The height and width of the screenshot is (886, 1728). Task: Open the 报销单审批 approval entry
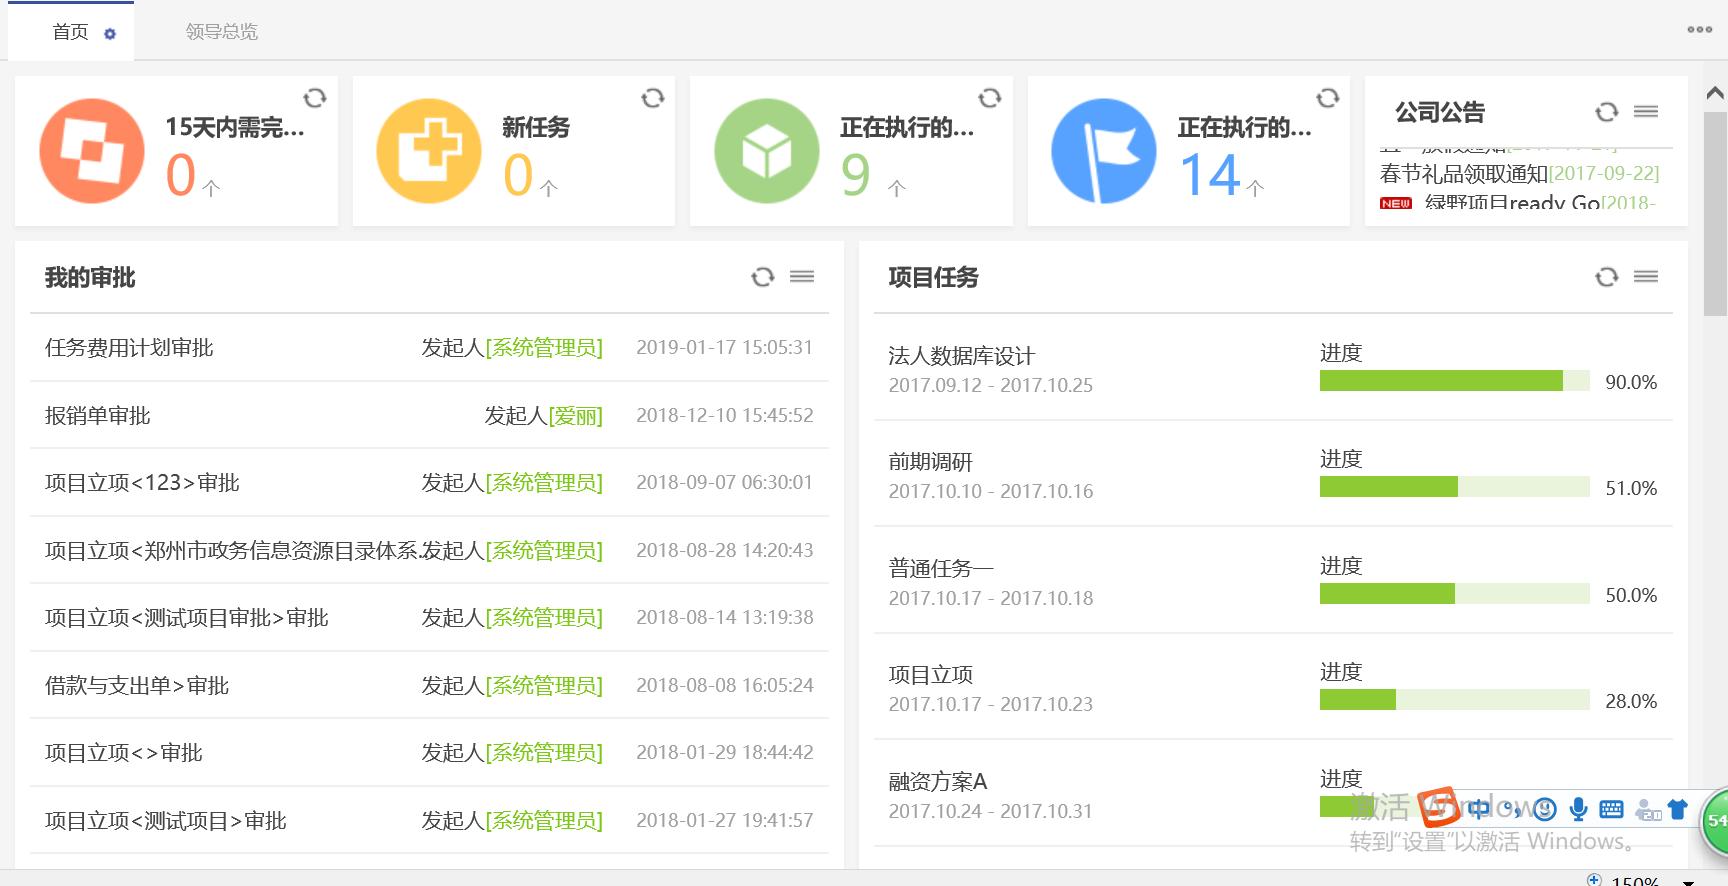[x=98, y=416]
